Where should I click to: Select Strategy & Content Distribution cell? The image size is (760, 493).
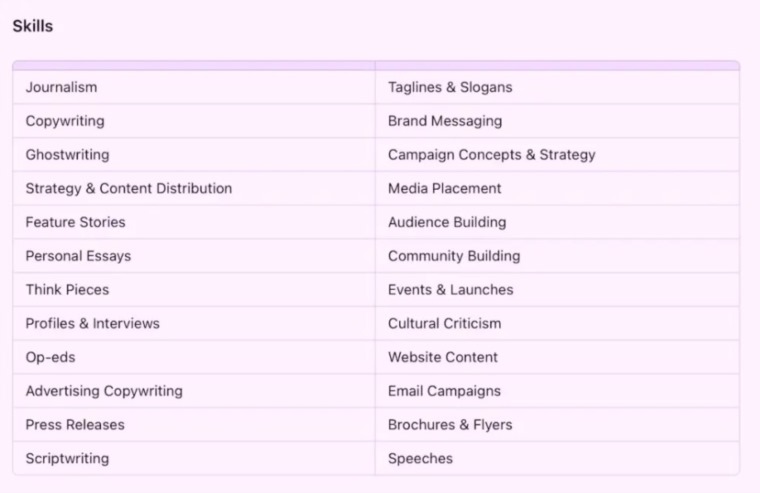pyautogui.click(x=194, y=188)
